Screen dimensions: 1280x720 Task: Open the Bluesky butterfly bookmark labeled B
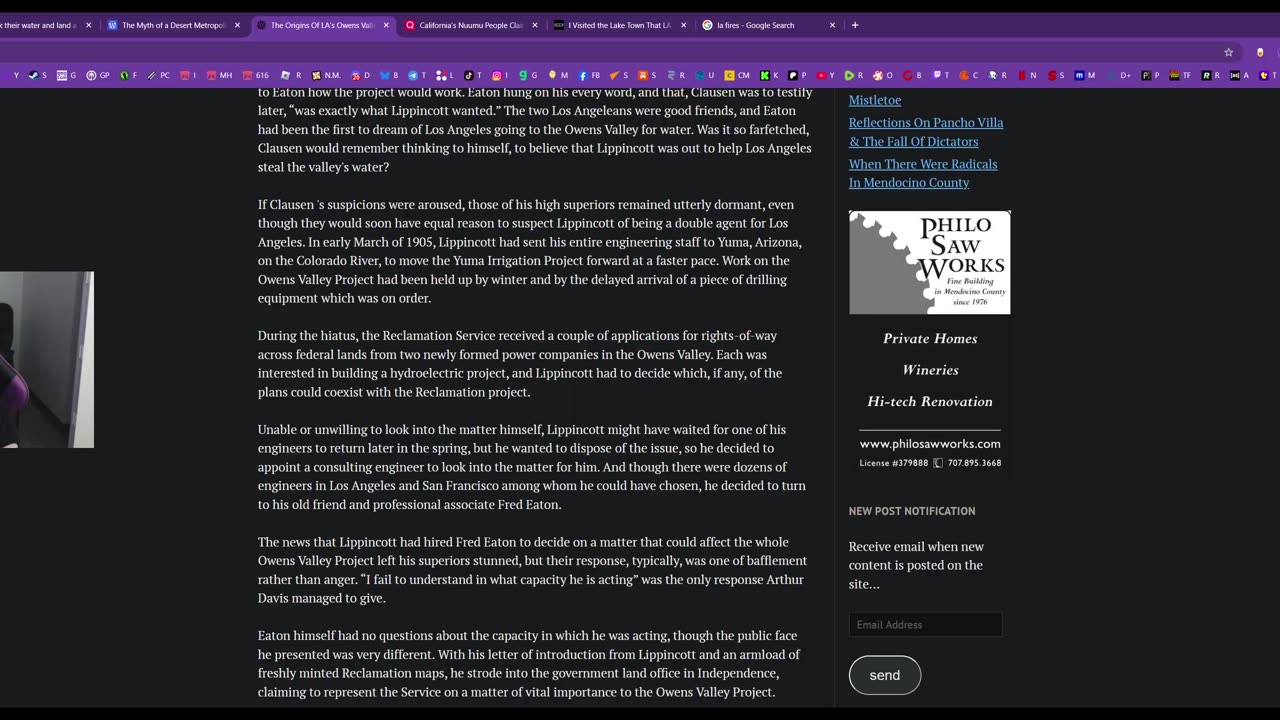[389, 75]
